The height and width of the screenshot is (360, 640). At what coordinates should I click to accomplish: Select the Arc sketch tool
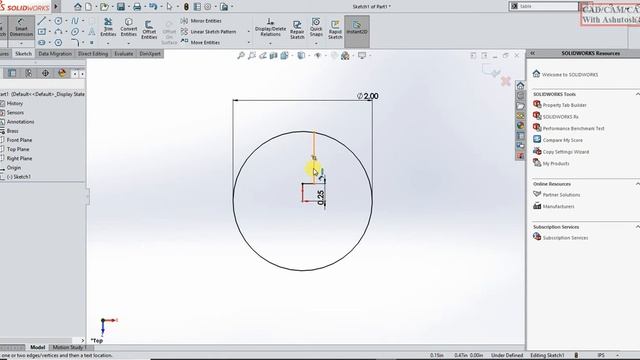[x=58, y=31]
